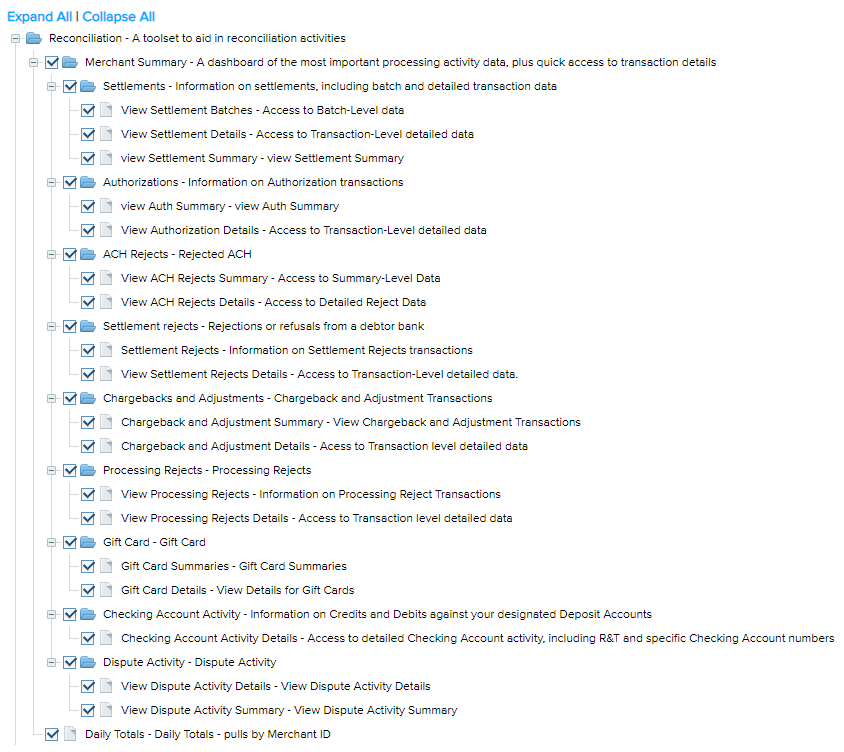This screenshot has width=844, height=752.
Task: Click the Gift Card folder icon
Action: (x=88, y=542)
